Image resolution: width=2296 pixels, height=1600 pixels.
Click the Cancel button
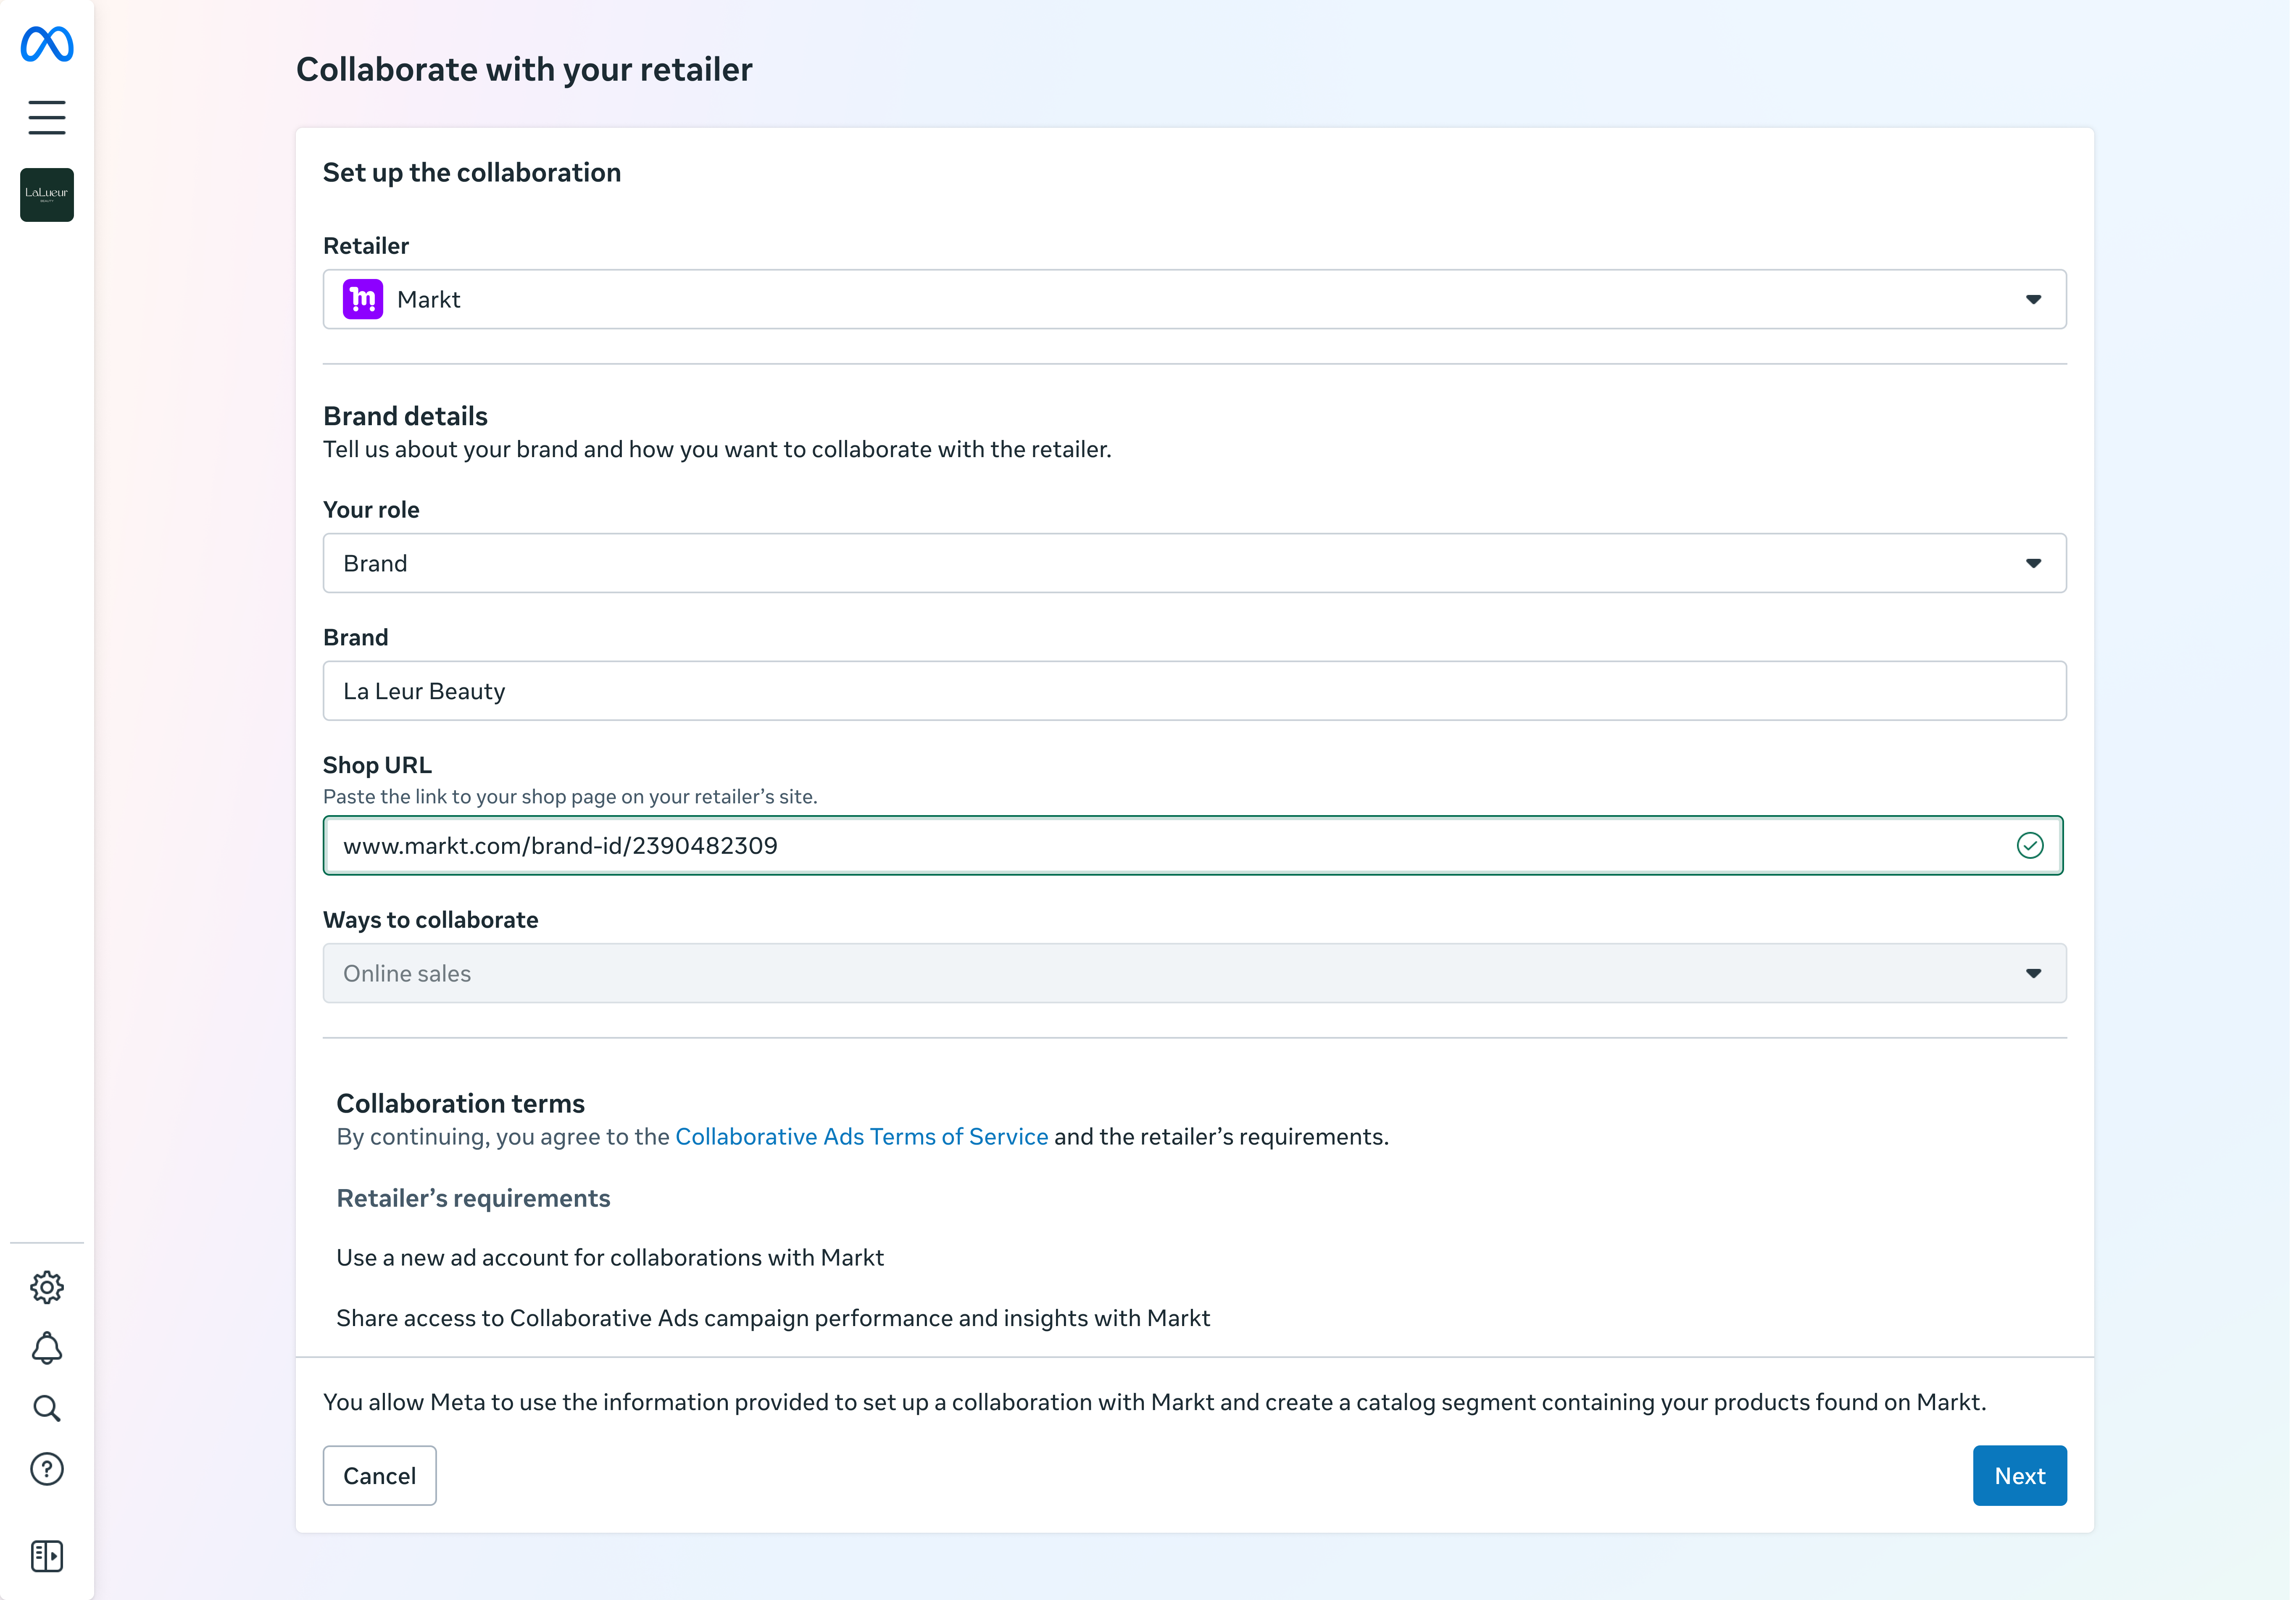[380, 1477]
